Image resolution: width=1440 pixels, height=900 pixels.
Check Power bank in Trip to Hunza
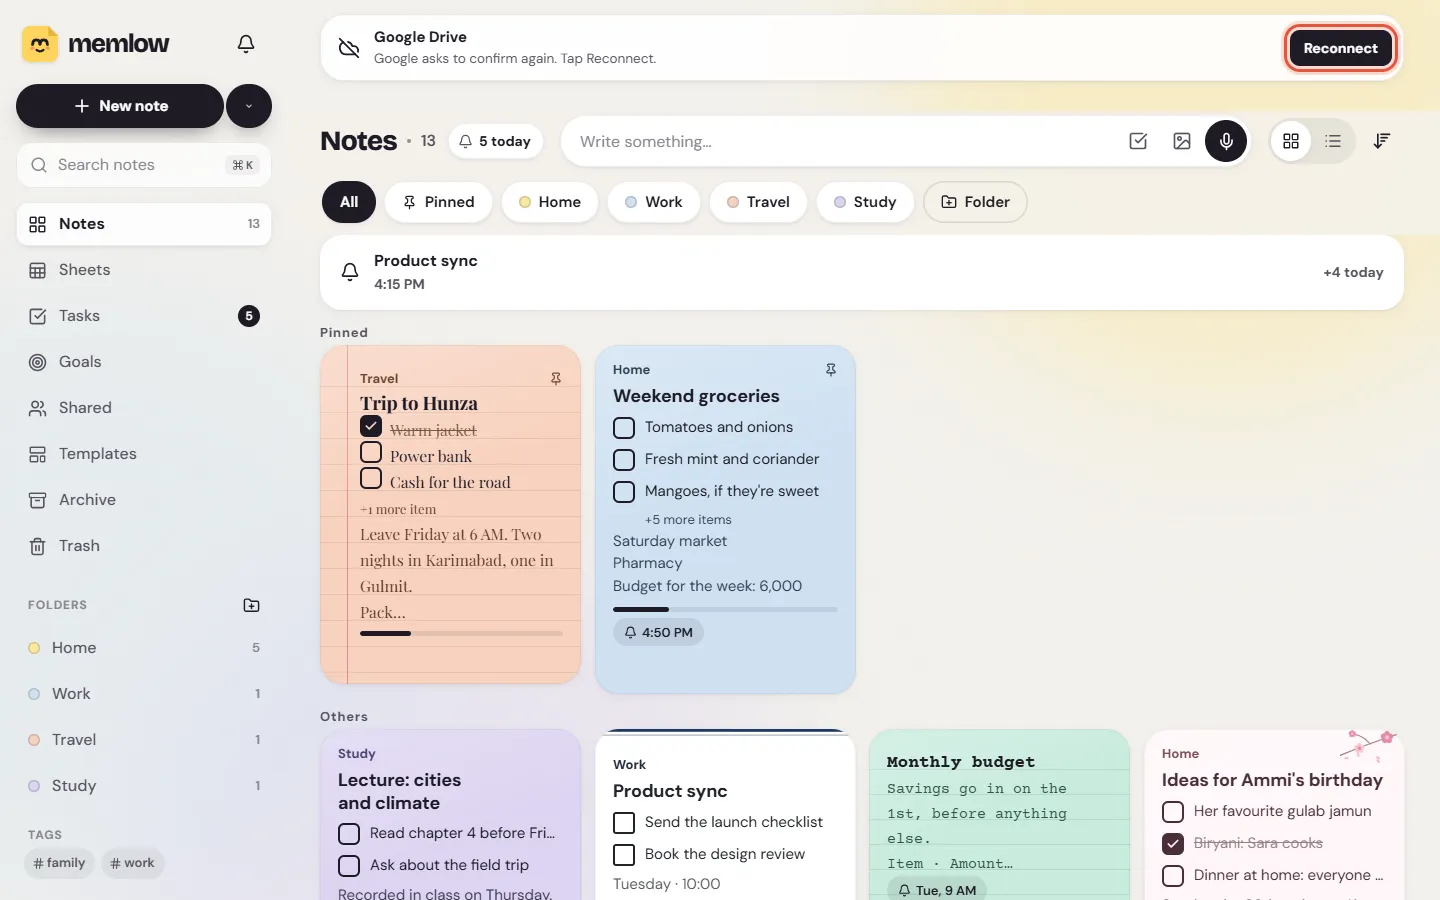[x=371, y=452]
